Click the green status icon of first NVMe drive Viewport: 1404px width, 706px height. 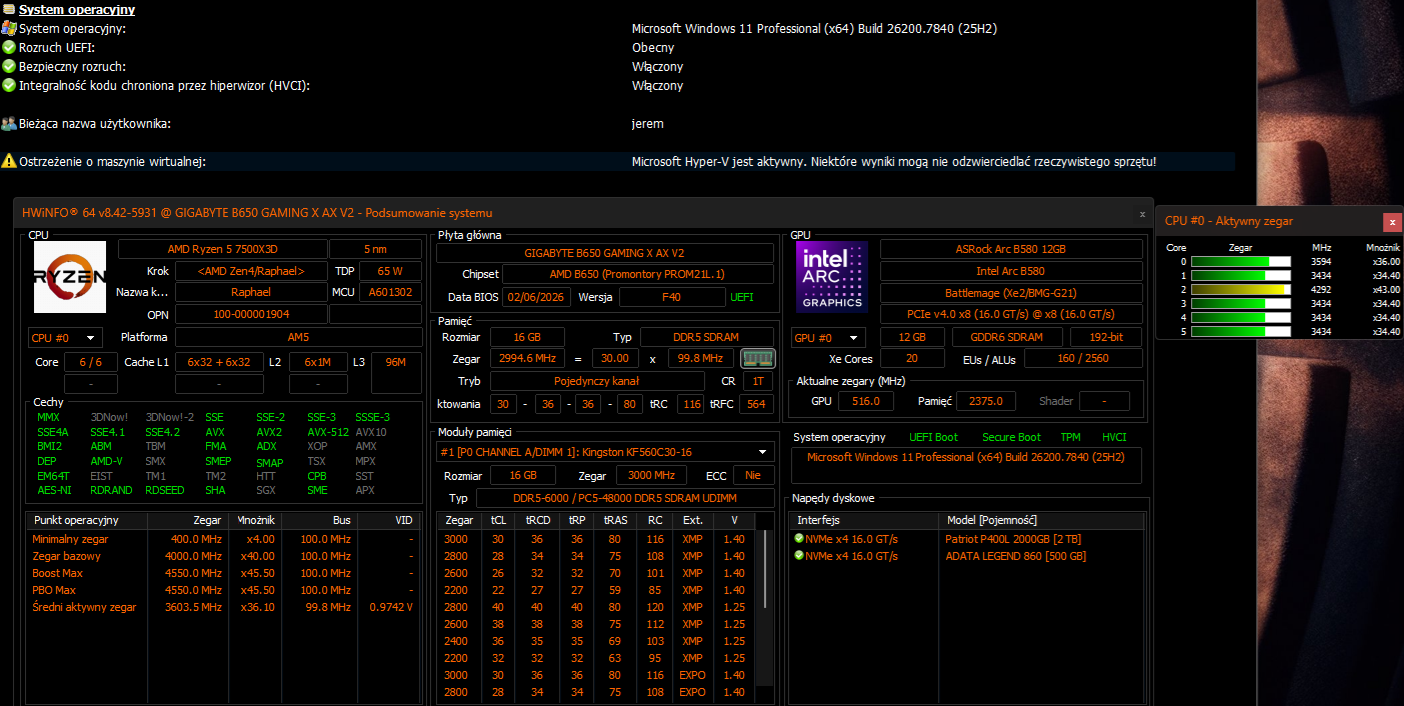tap(799, 539)
